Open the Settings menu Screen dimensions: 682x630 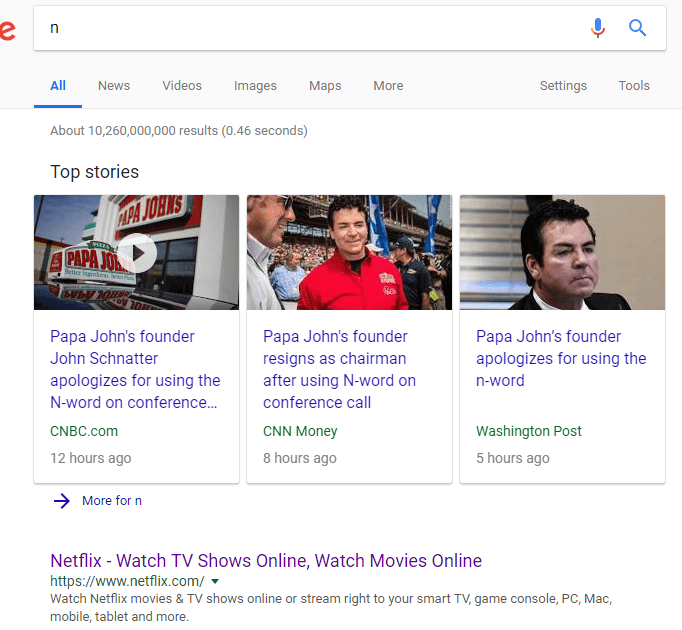point(563,86)
